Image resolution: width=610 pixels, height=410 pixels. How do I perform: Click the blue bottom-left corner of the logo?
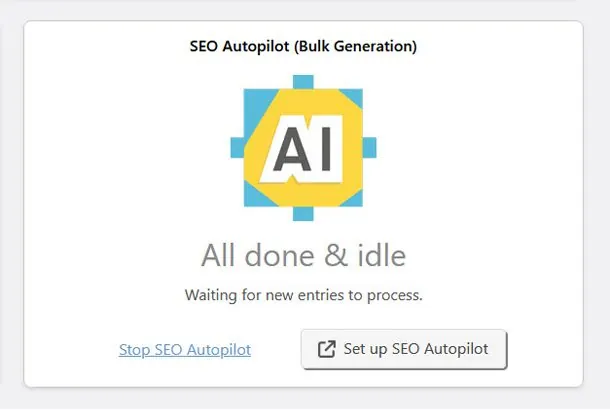[x=253, y=196]
